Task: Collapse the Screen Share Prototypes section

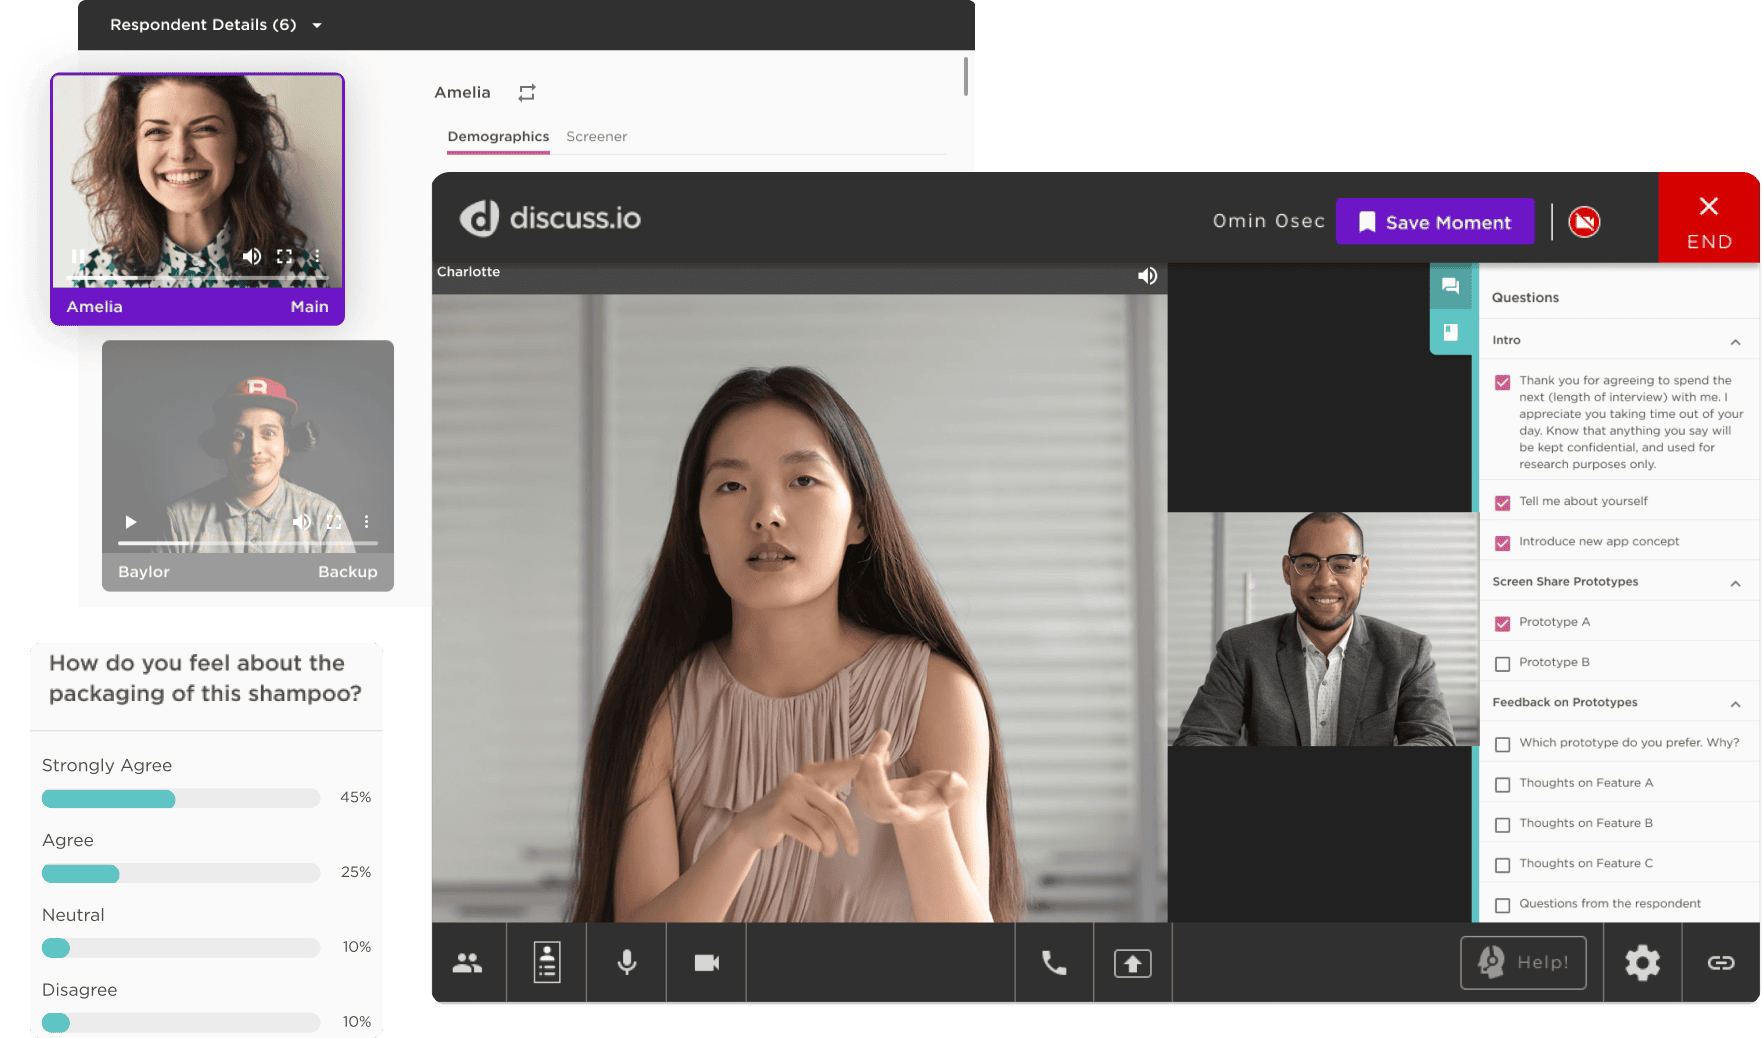Action: tap(1735, 582)
